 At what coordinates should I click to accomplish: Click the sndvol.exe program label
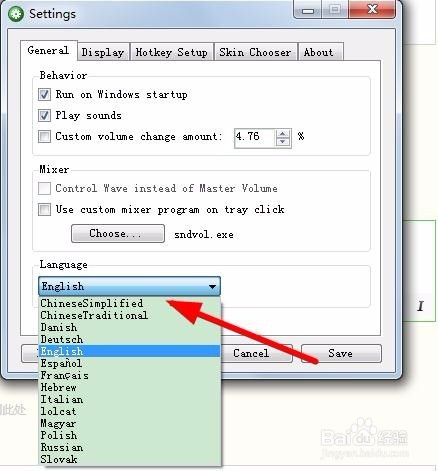tap(204, 234)
